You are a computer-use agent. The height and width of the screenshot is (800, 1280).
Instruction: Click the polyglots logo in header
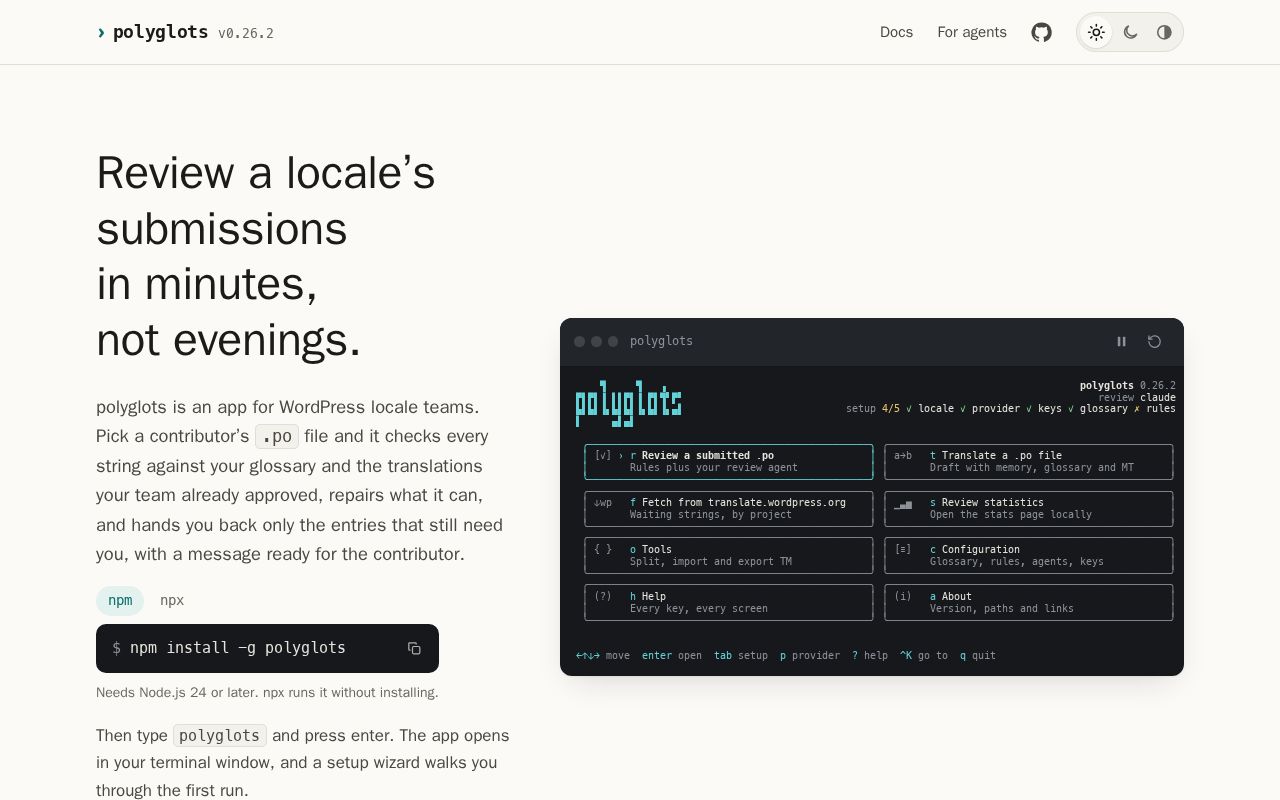coord(152,32)
